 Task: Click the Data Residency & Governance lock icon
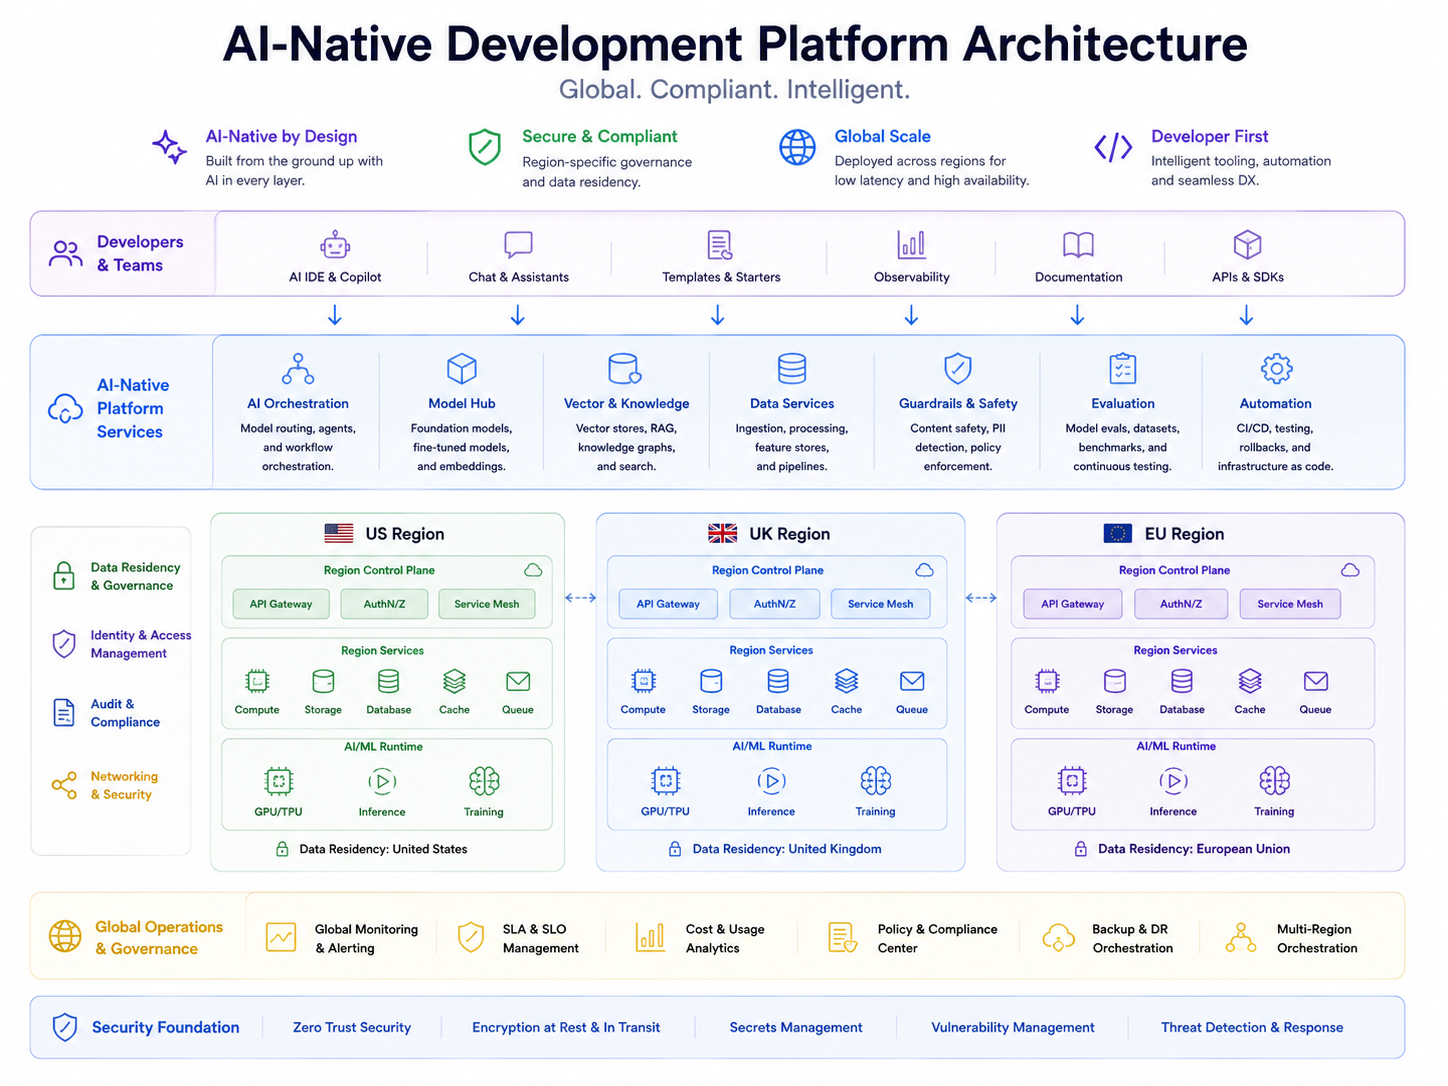64,576
